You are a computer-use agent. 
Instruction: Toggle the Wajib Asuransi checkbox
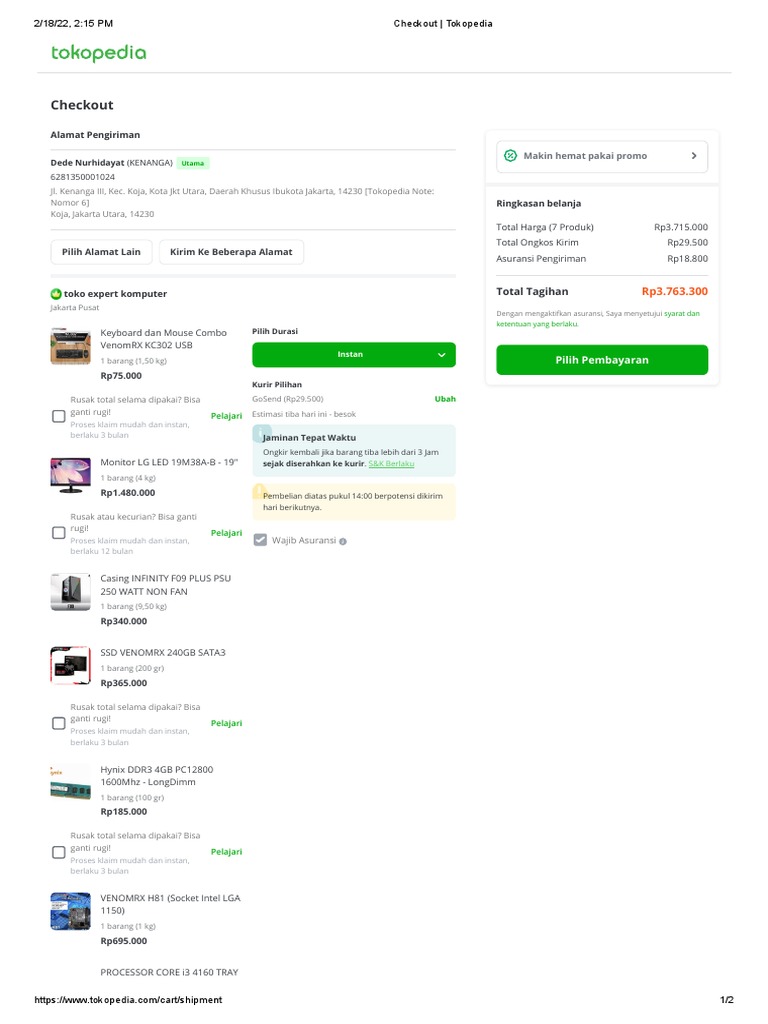(260, 540)
